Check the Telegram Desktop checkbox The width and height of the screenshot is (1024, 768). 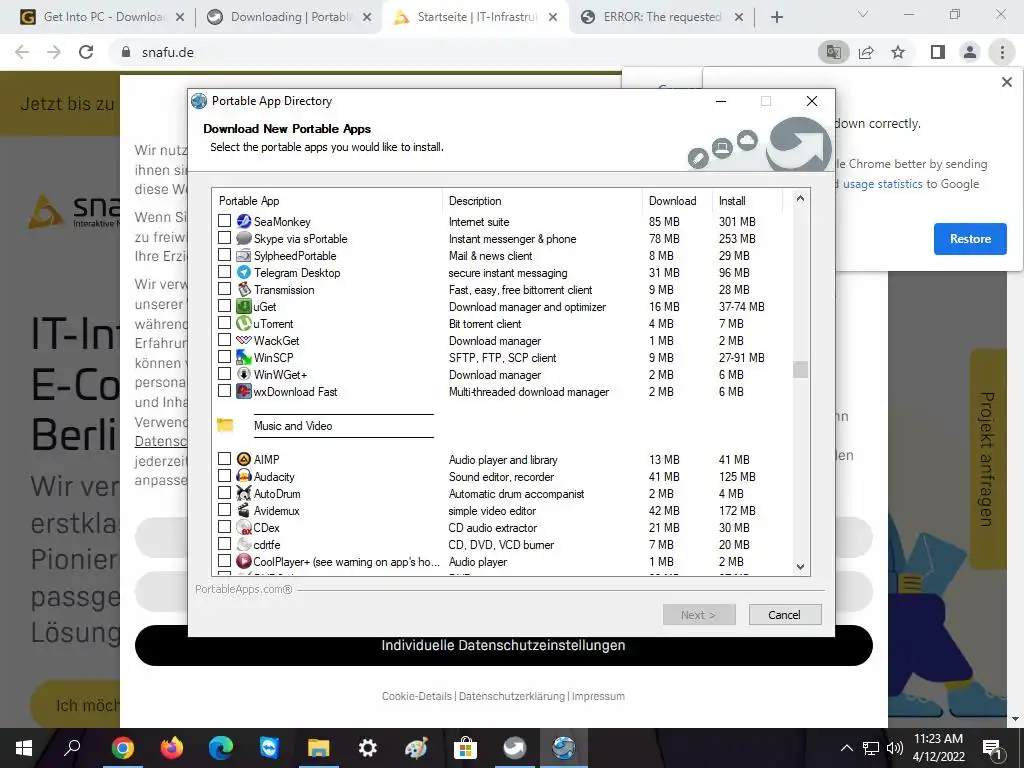(224, 272)
